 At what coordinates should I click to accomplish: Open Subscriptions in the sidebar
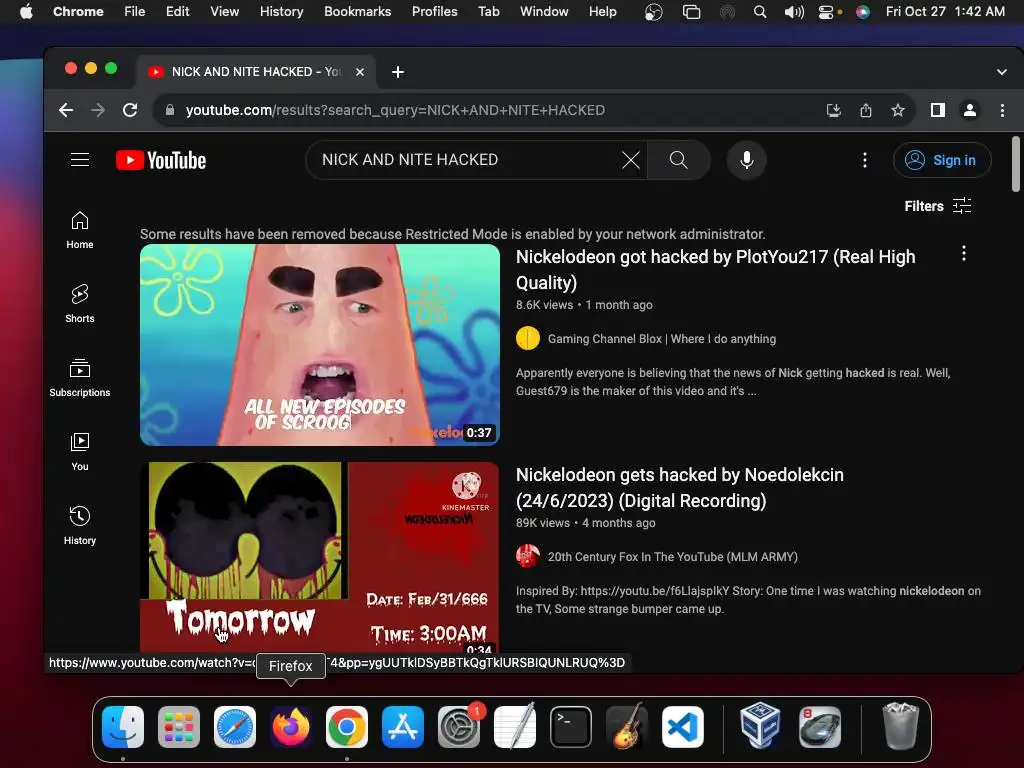(80, 377)
